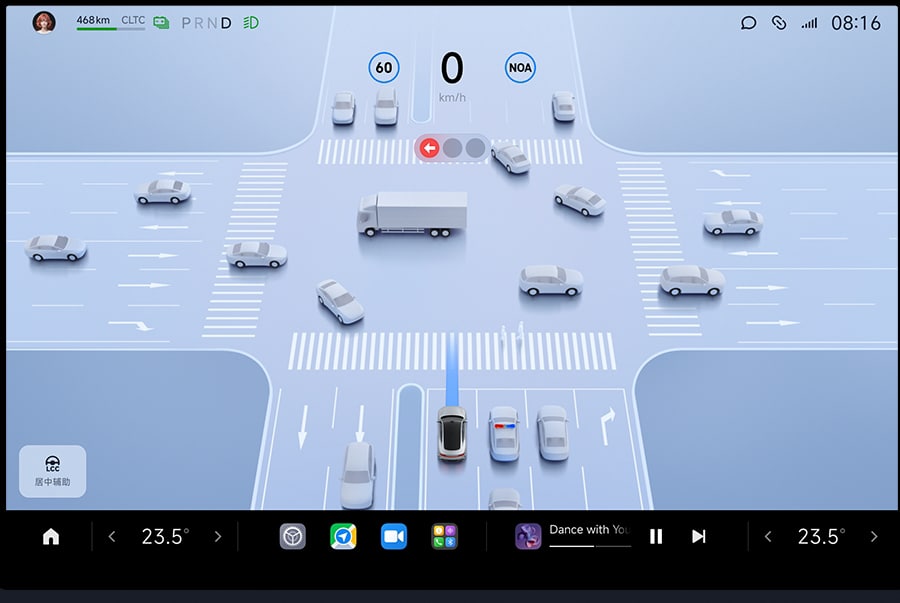This screenshot has width=900, height=603.
Task: Decrease left temperature with left arrow
Action: [x=112, y=537]
